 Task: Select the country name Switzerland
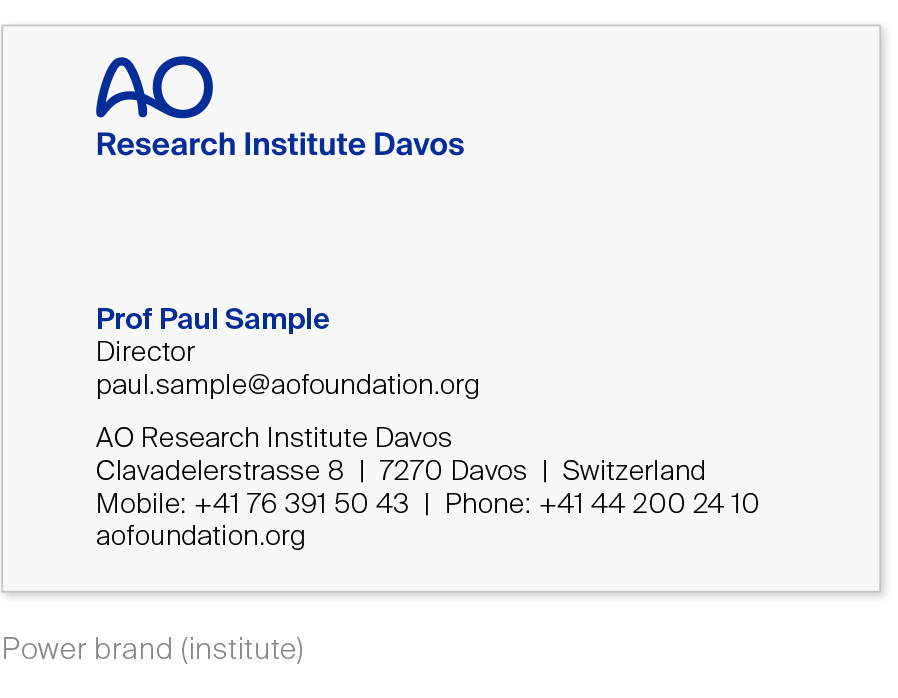pos(633,471)
